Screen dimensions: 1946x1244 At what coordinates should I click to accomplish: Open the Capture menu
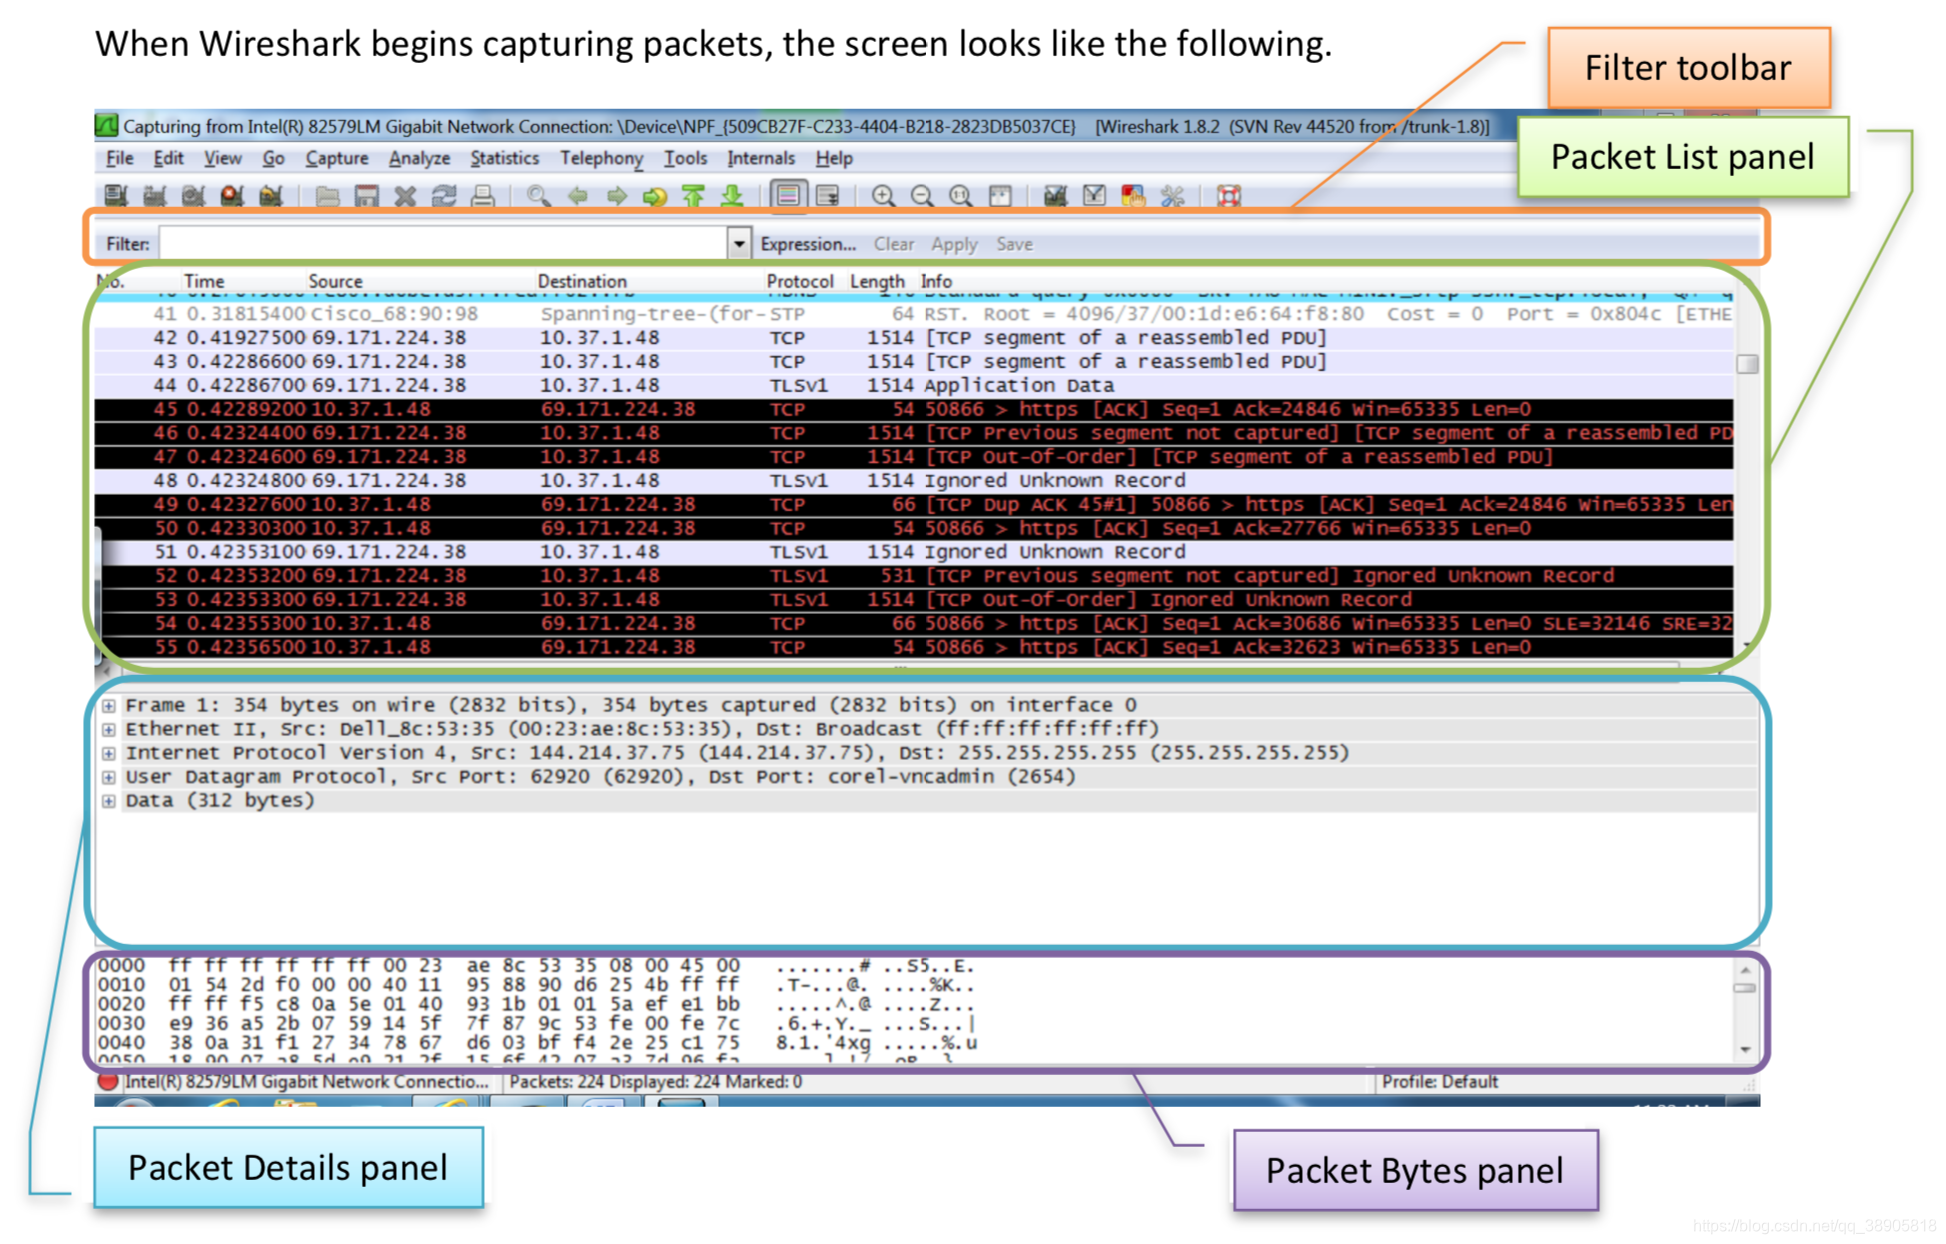coord(336,158)
